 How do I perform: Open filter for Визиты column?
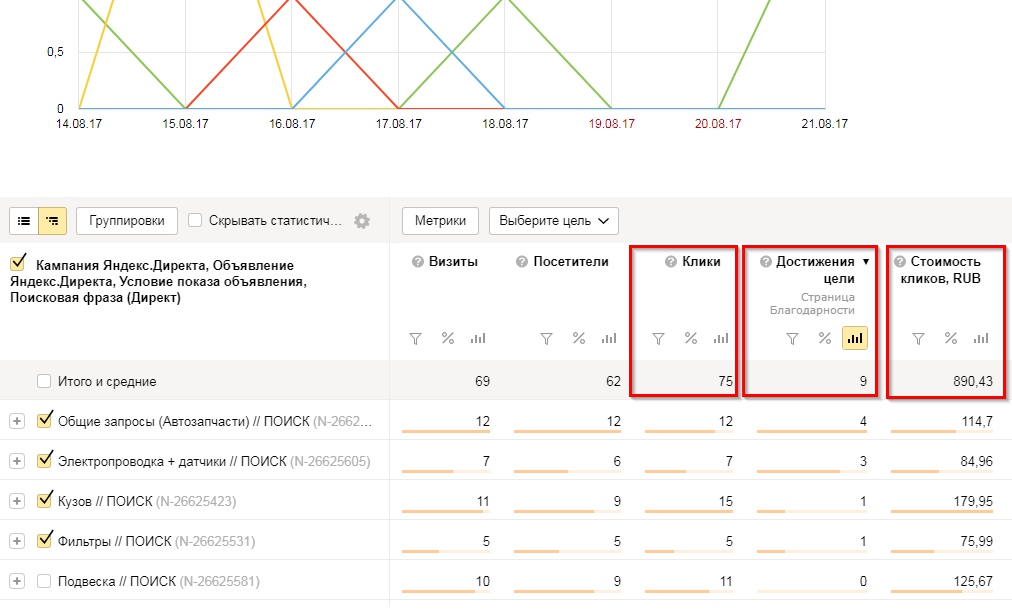tap(416, 339)
